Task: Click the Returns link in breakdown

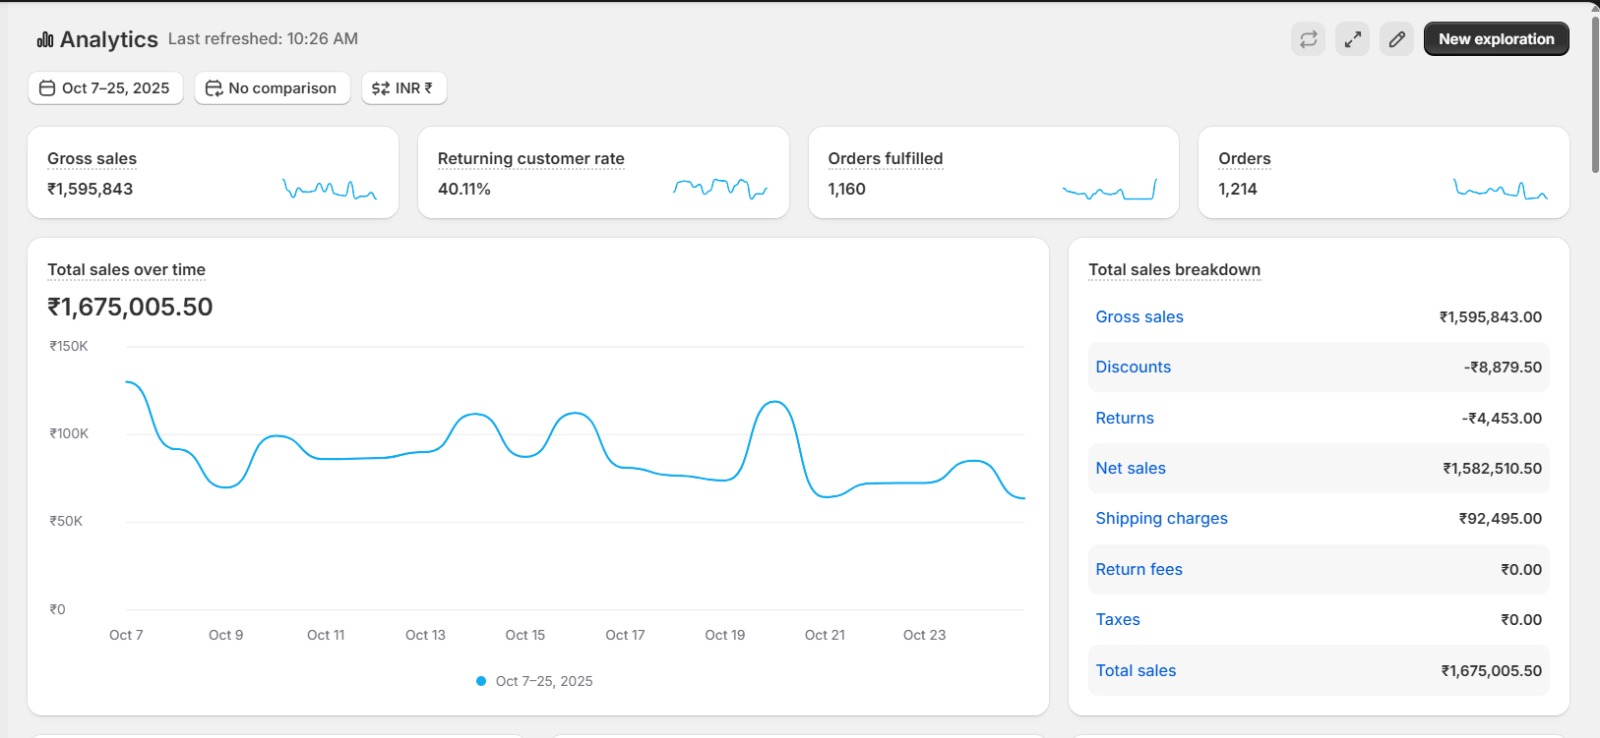Action: [1124, 418]
